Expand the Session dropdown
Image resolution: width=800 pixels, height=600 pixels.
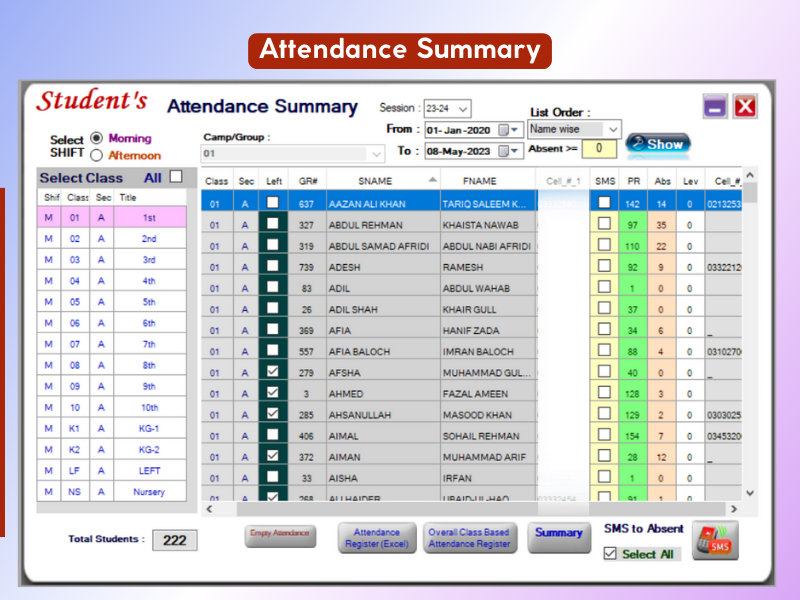tap(463, 109)
